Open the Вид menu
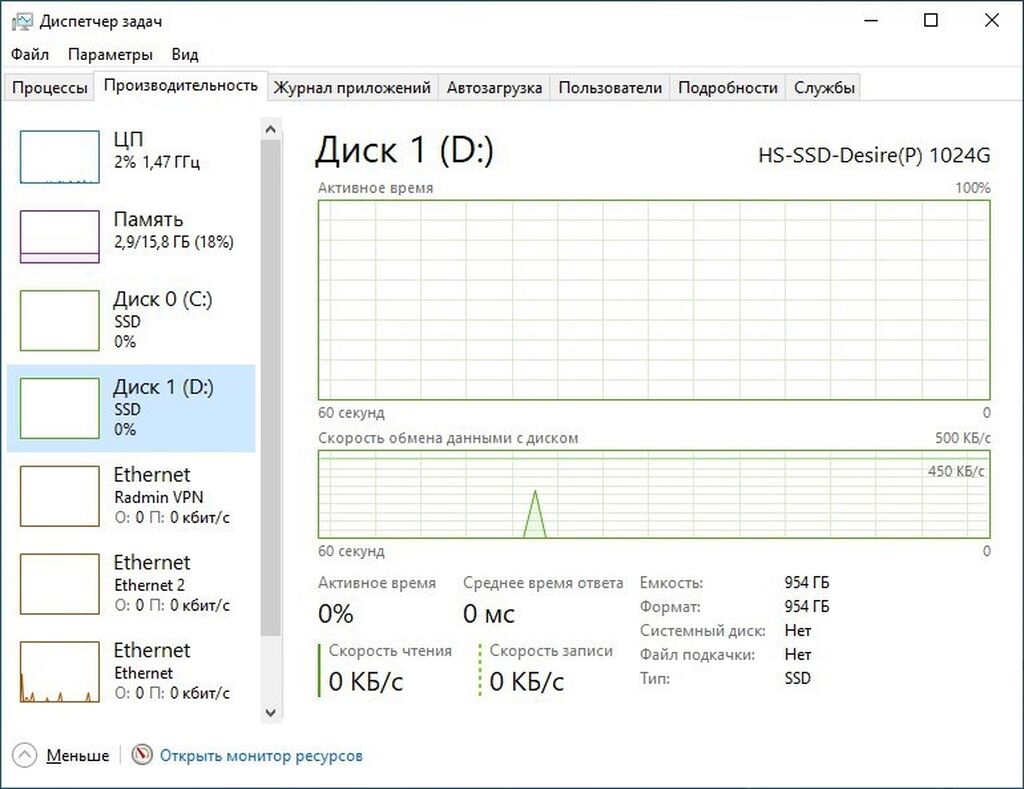The width and height of the screenshot is (1024, 789). point(185,54)
